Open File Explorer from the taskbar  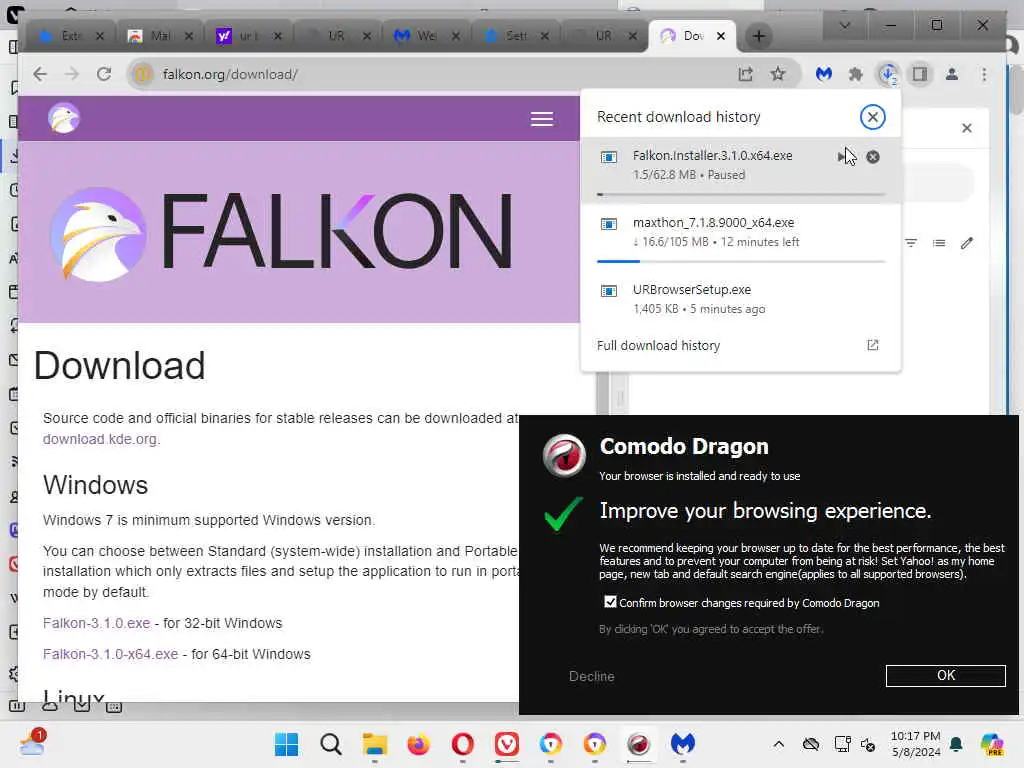375,744
